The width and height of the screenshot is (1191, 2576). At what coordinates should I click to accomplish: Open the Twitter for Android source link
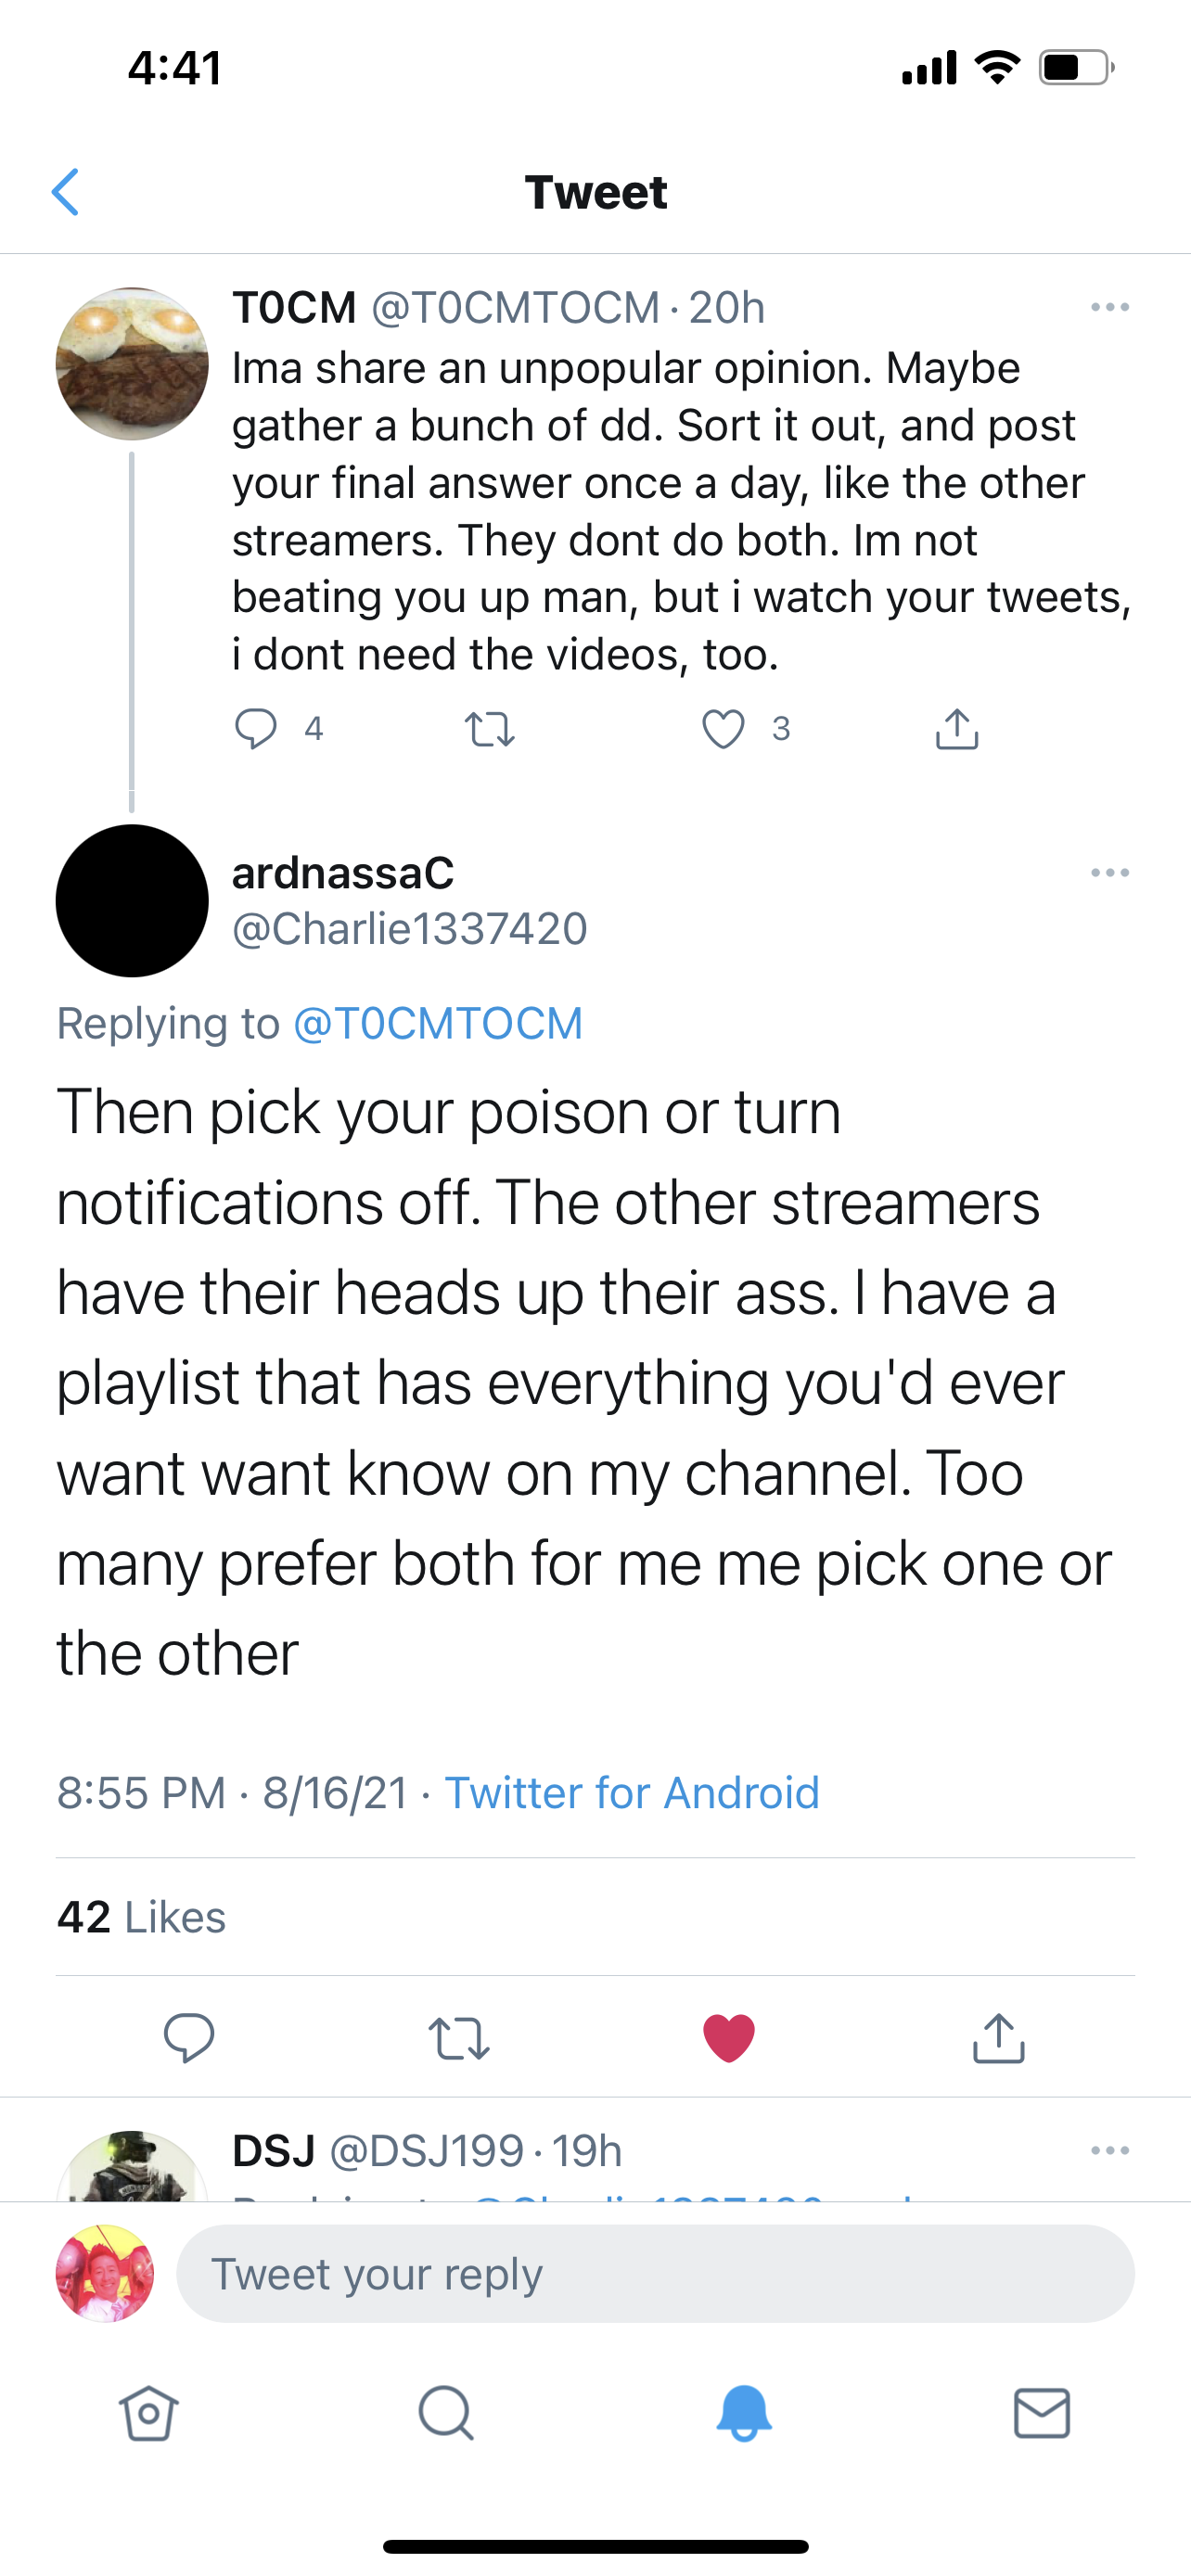coord(631,1792)
